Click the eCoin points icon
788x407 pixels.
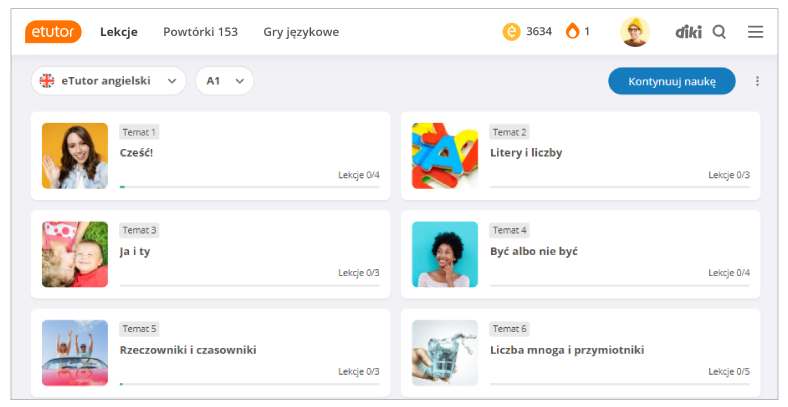click(x=512, y=32)
